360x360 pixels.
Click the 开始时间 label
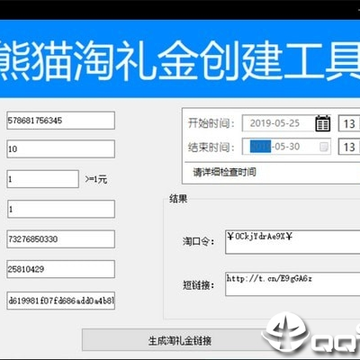point(212,123)
